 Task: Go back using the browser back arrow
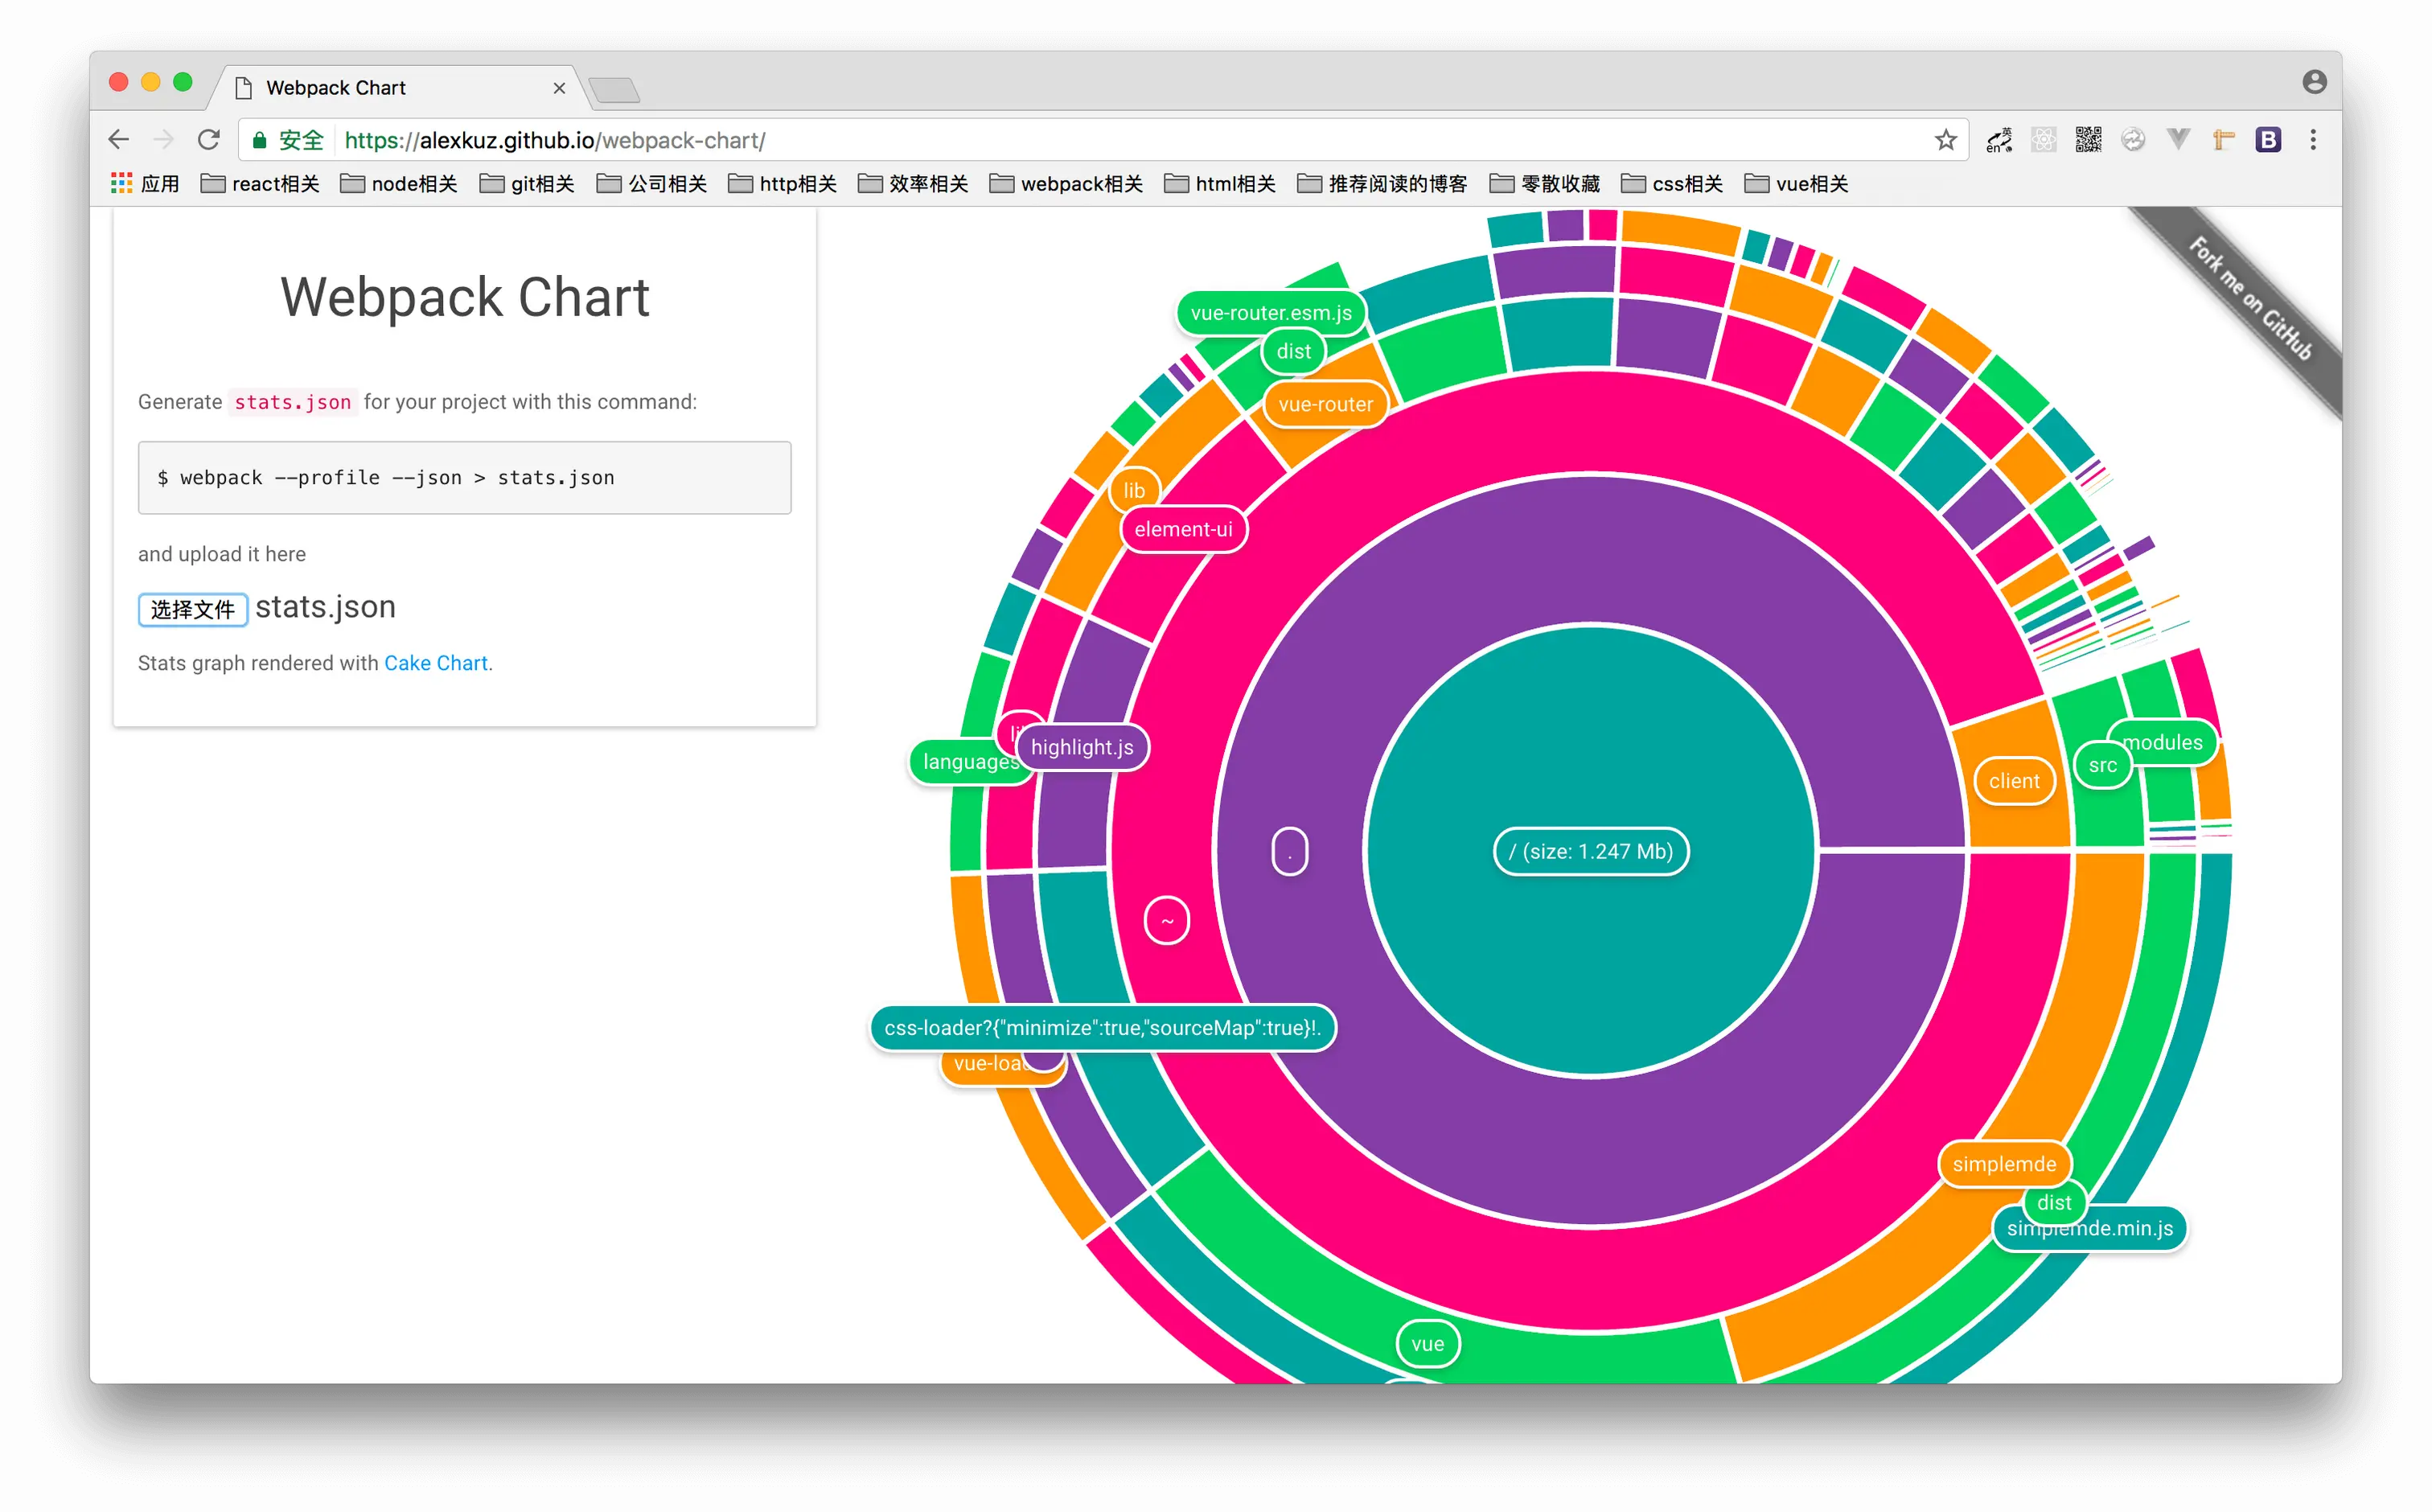(119, 140)
